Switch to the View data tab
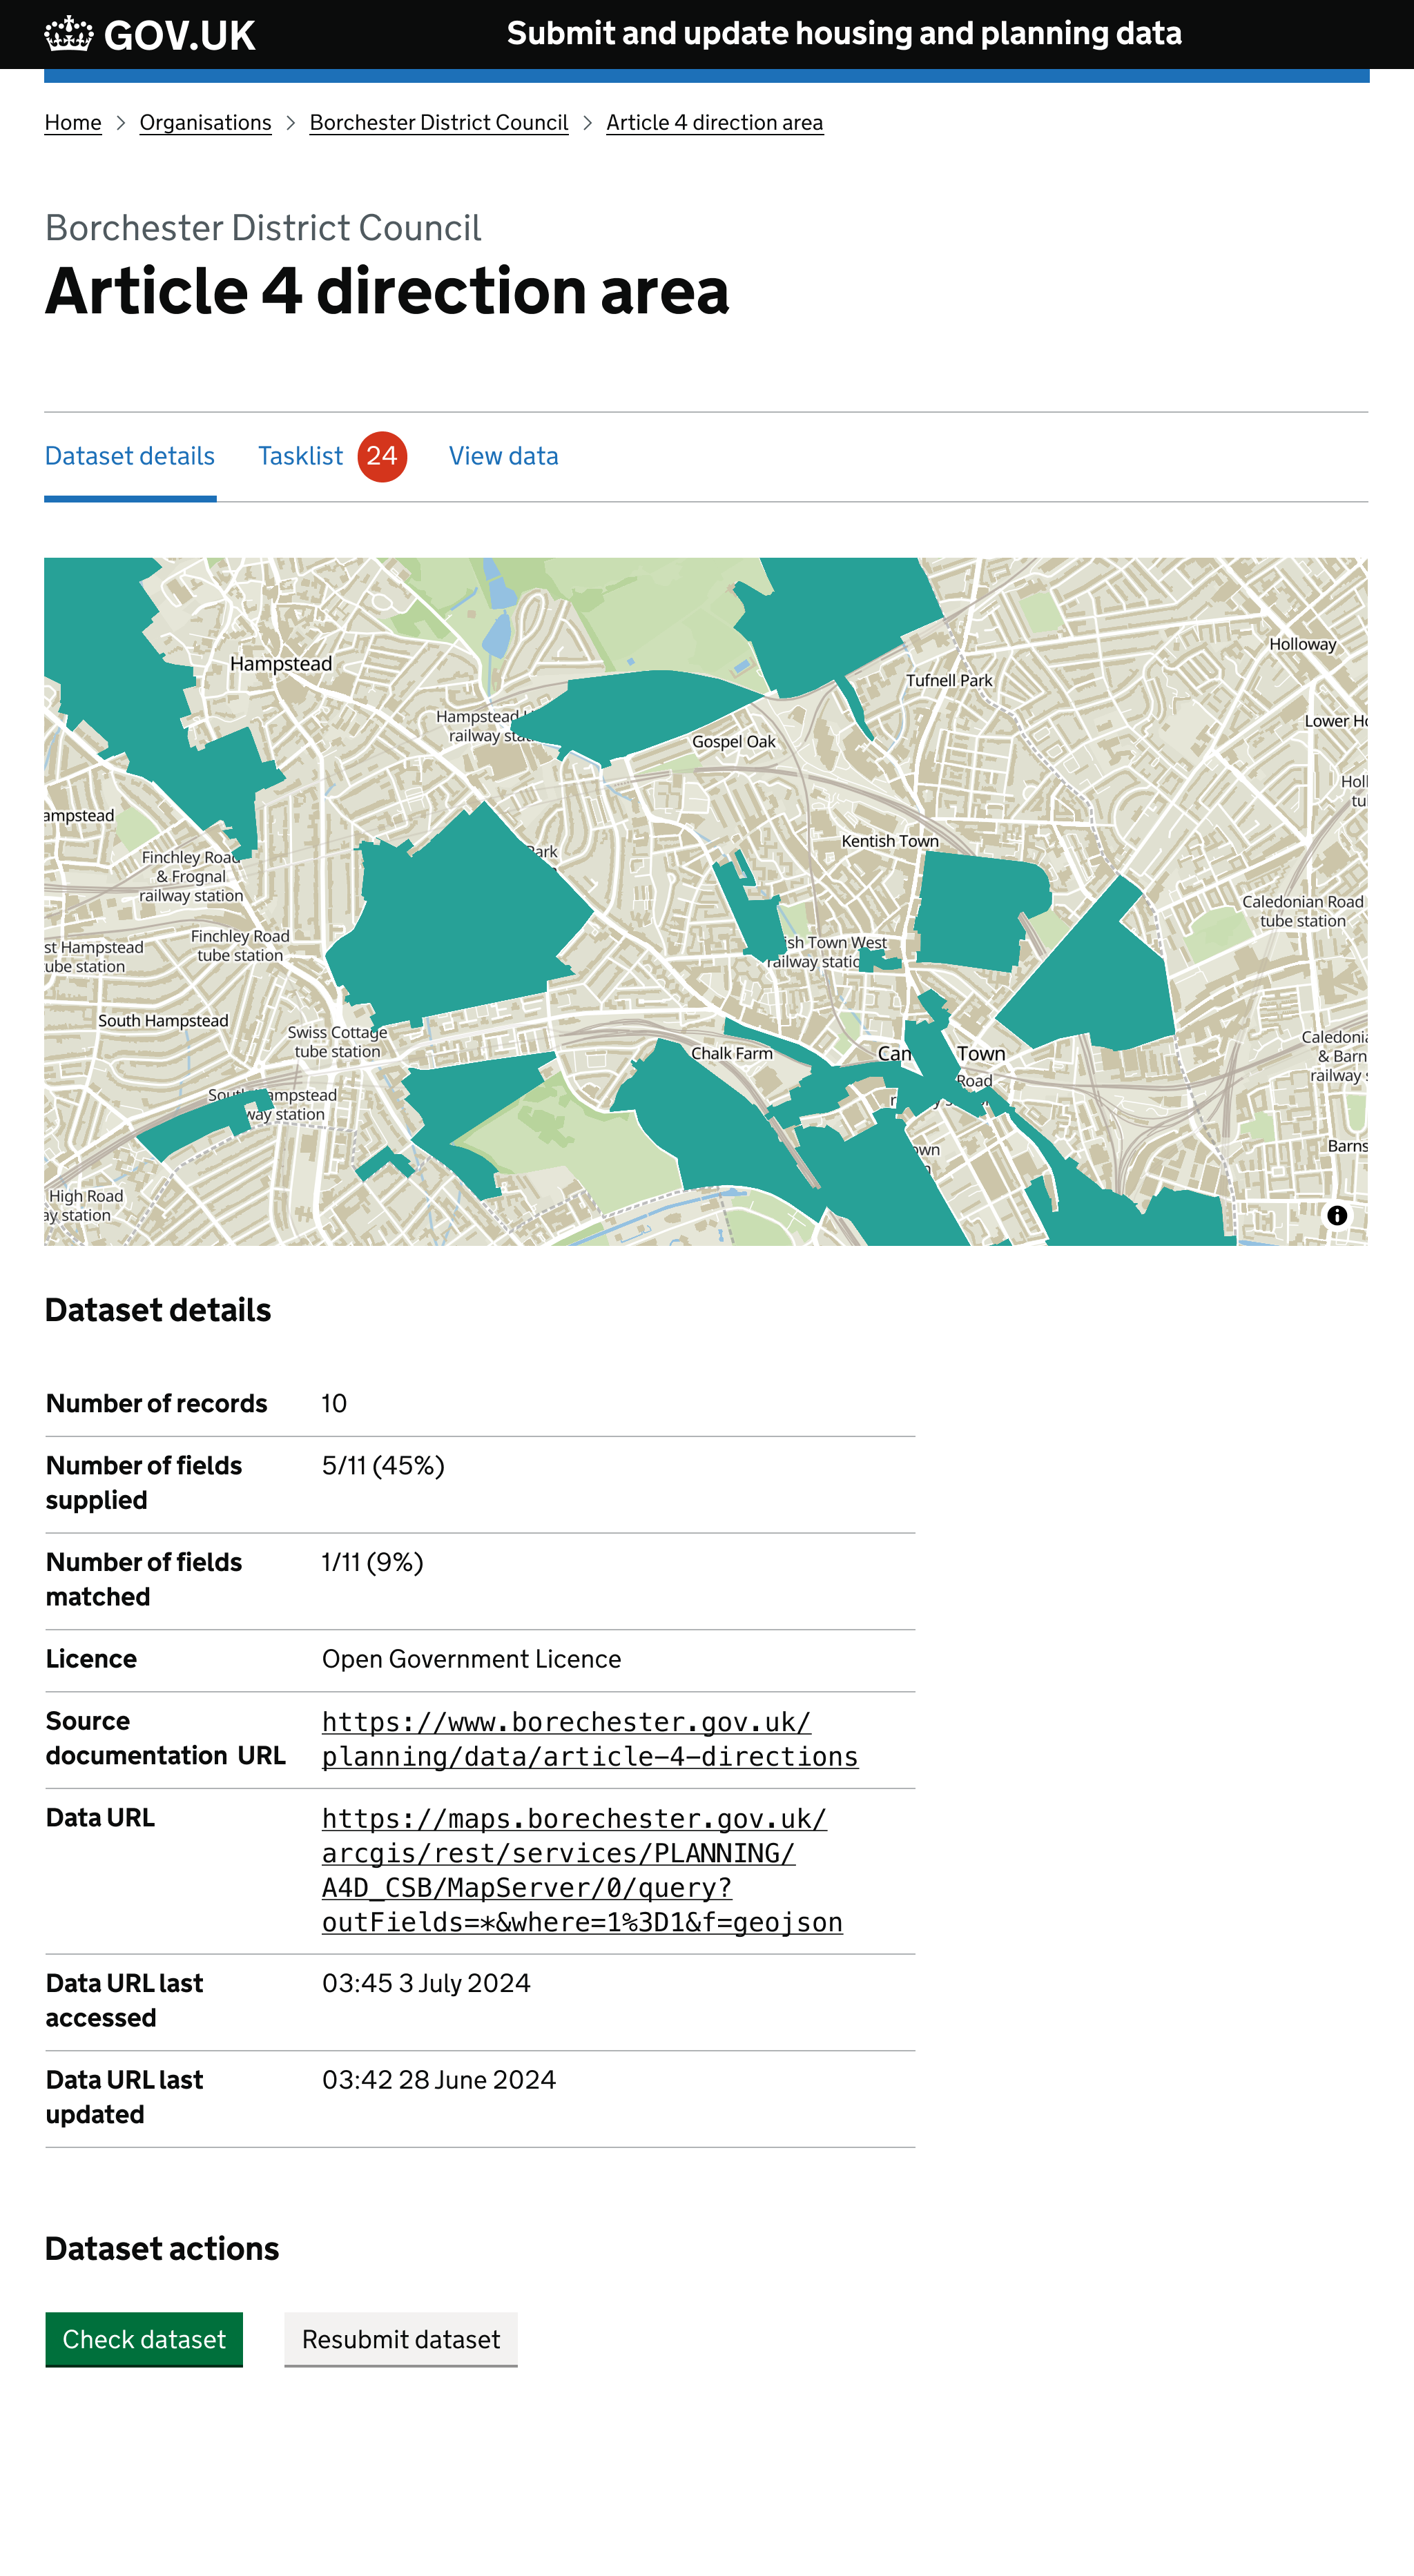This screenshot has width=1414, height=2576. [x=503, y=456]
